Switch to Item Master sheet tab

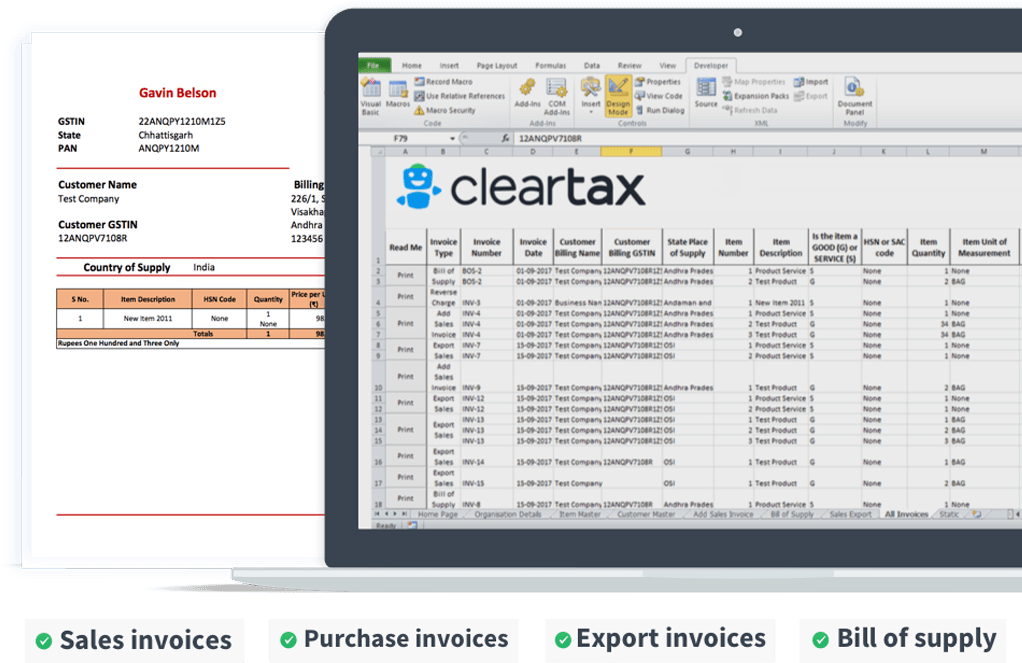point(579,514)
